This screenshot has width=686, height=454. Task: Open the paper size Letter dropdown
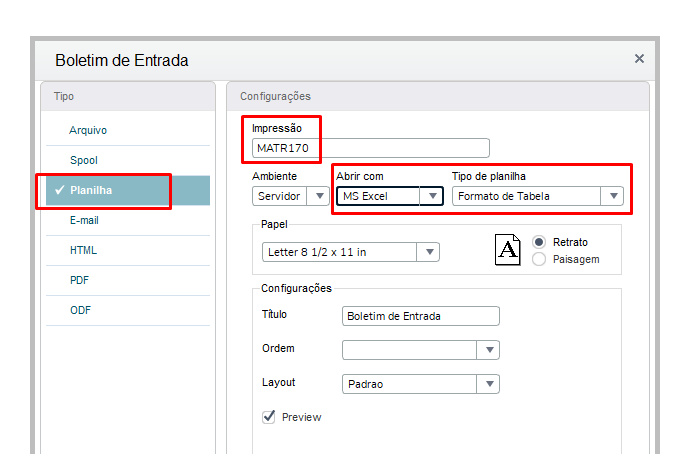coord(350,252)
